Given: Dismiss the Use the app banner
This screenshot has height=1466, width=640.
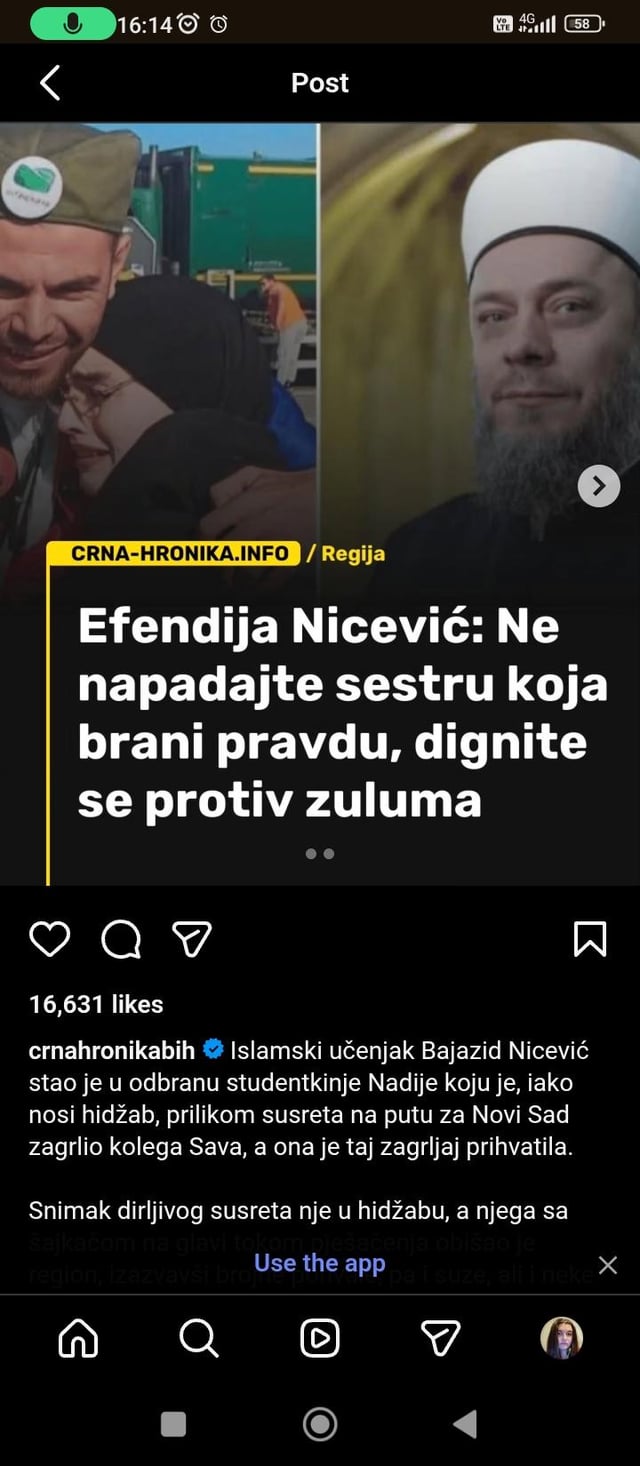Looking at the screenshot, I should pyautogui.click(x=607, y=1265).
